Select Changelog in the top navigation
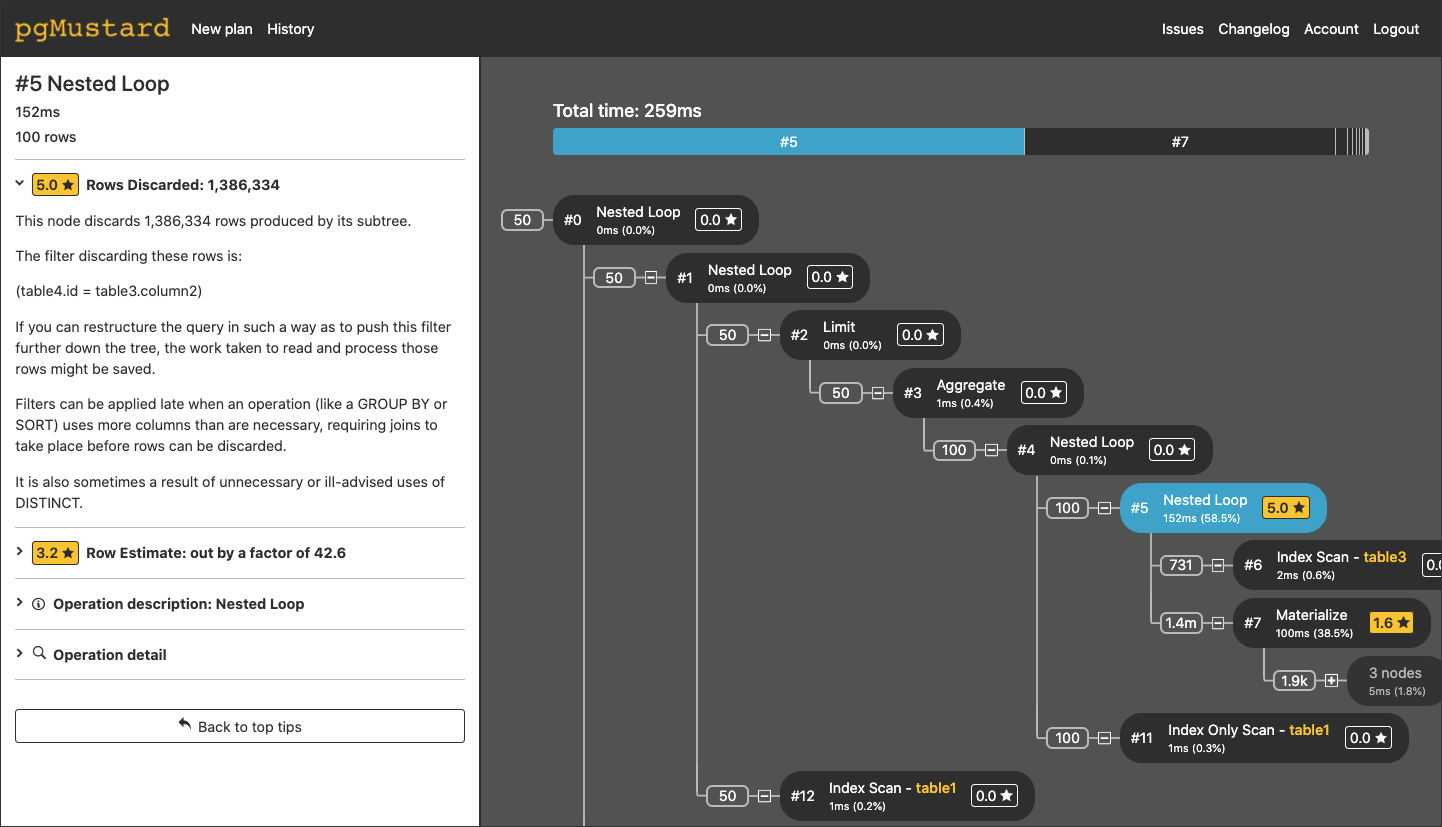Screen dimensions: 1442x827 click(1253, 29)
